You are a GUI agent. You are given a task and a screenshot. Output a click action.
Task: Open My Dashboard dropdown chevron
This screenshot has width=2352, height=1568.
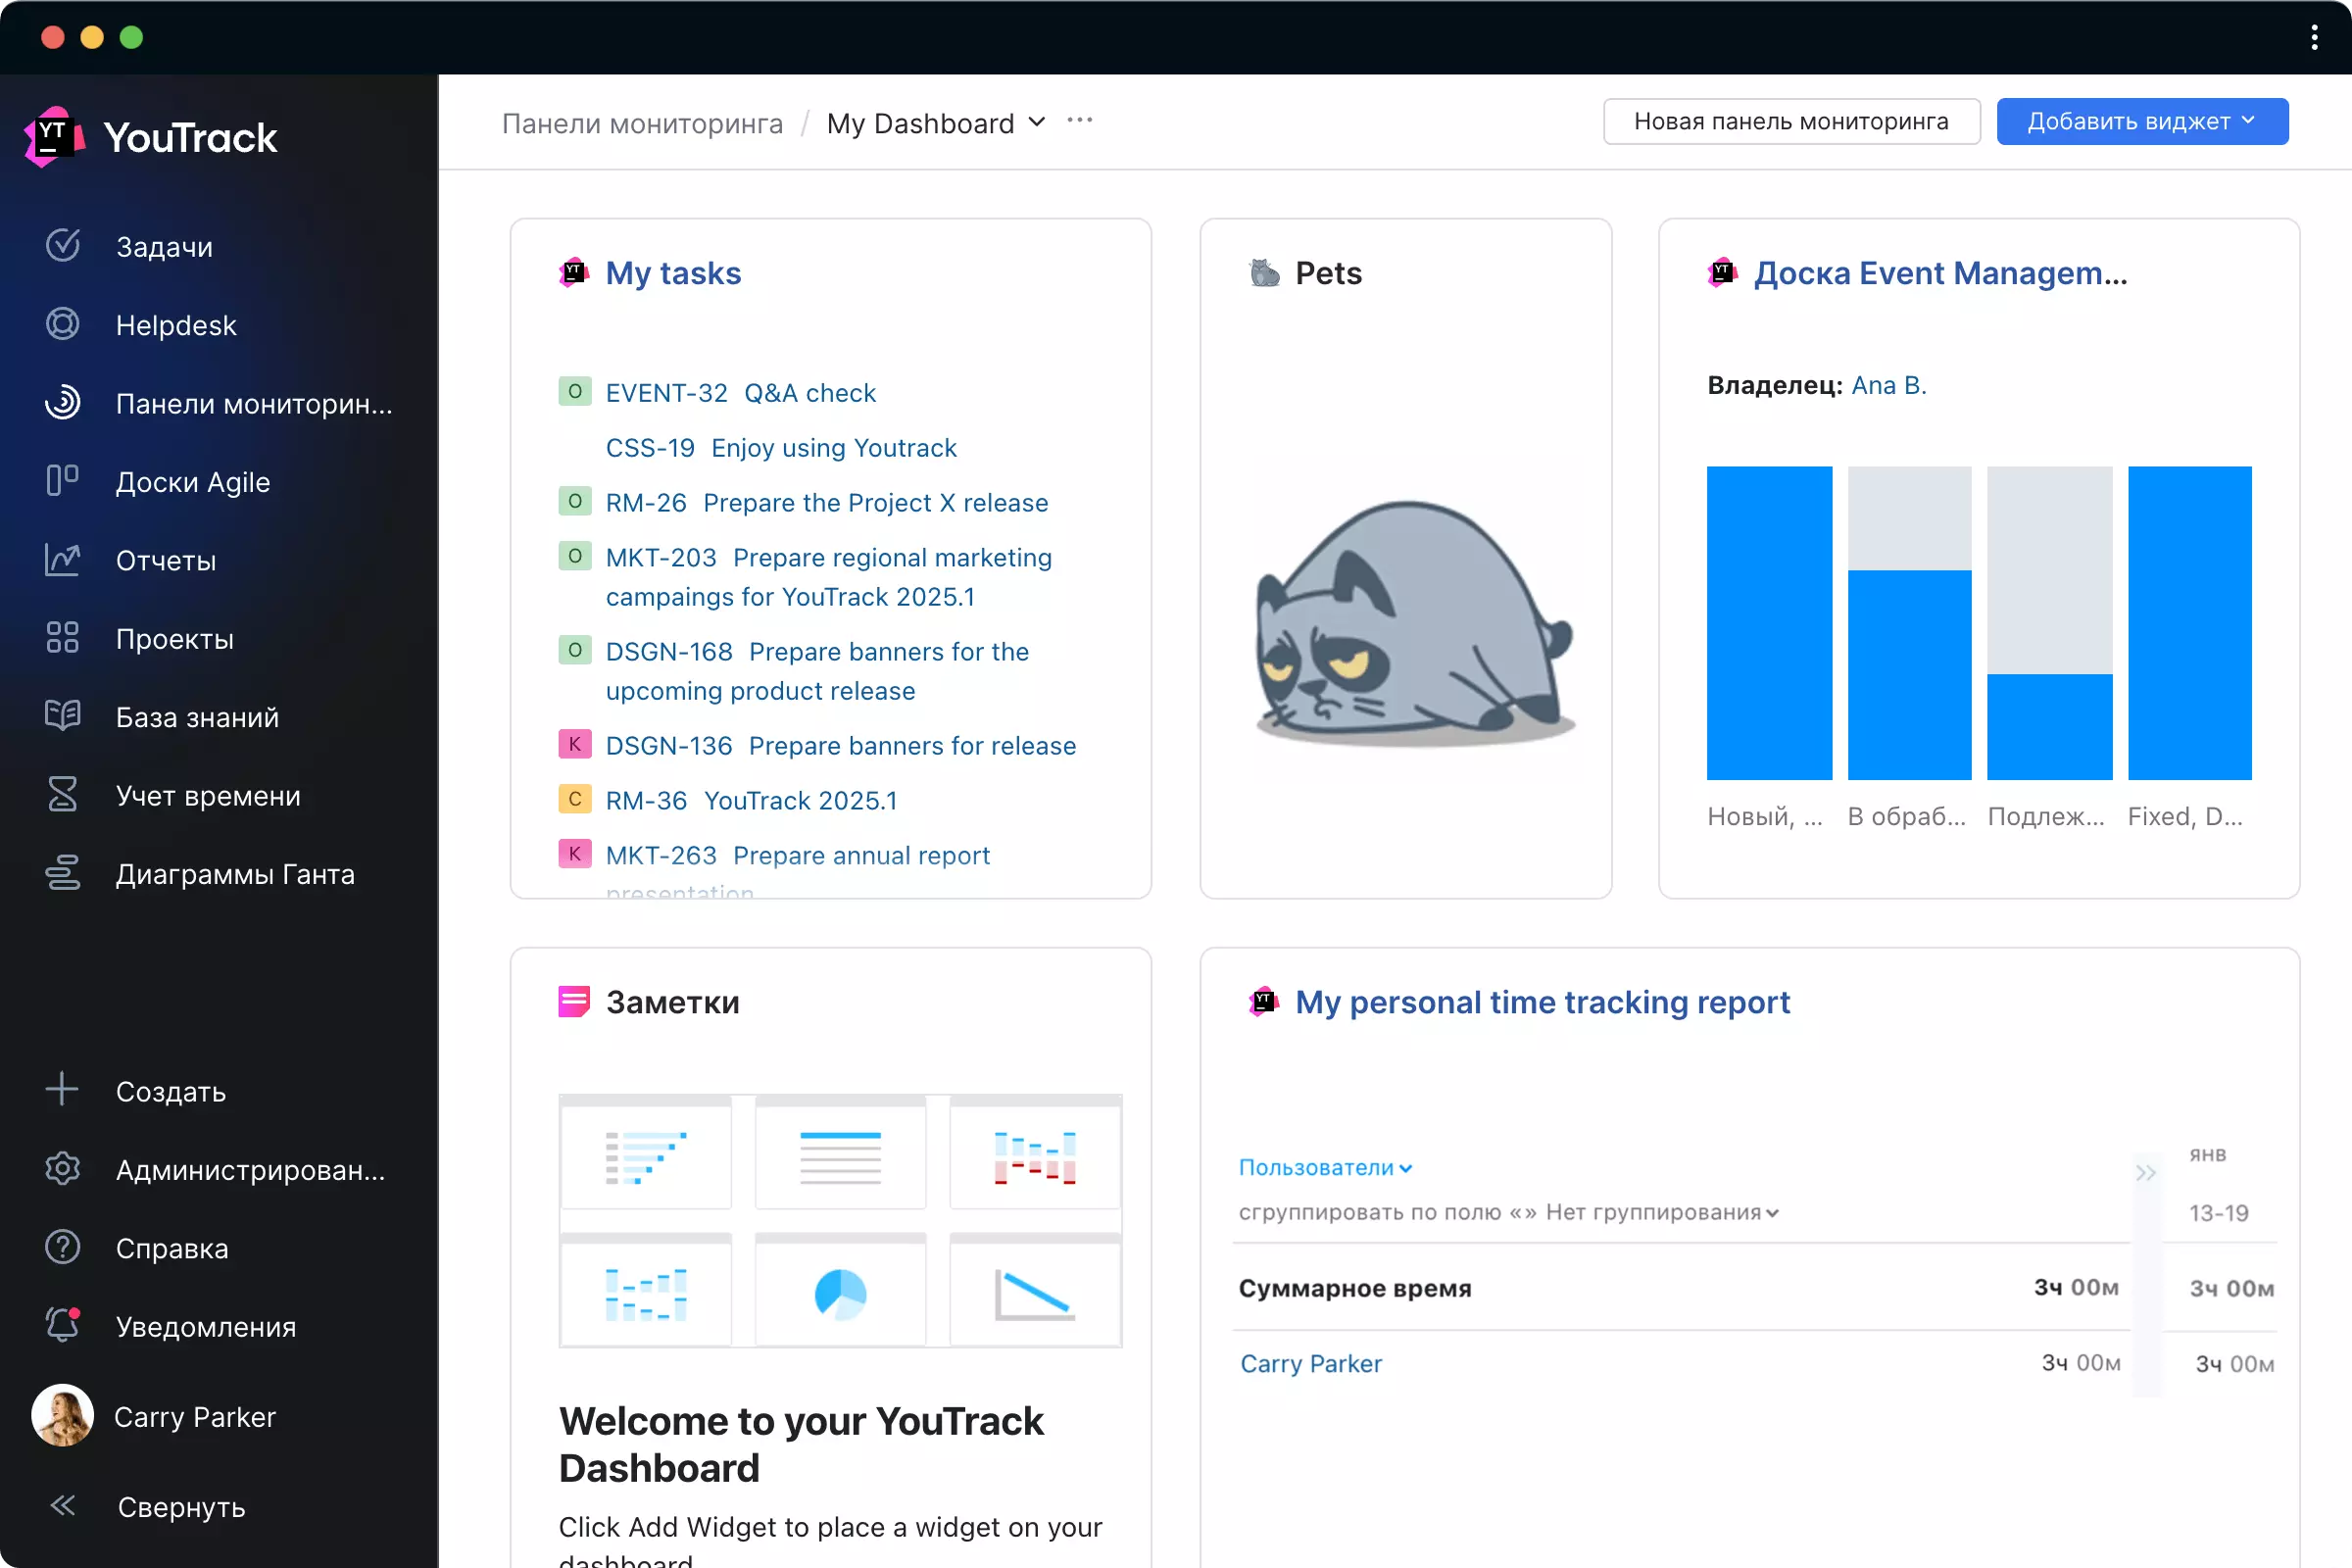click(1037, 122)
